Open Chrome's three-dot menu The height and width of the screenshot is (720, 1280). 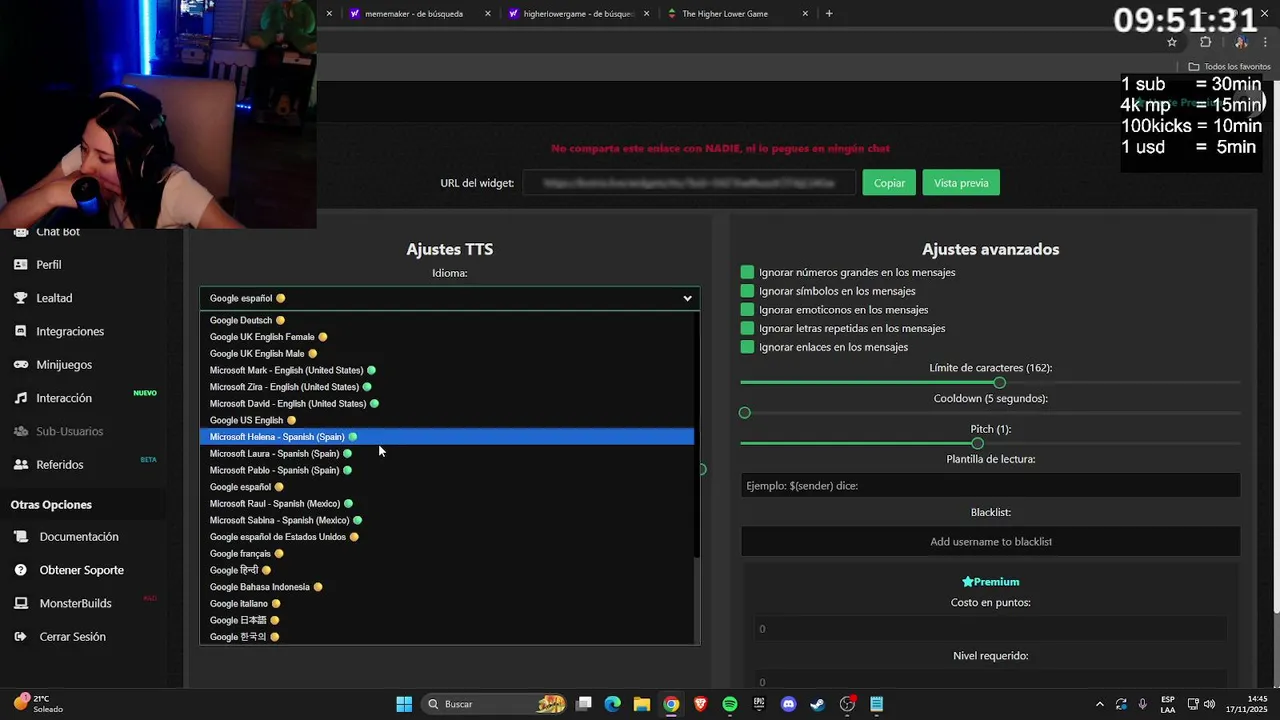pyautogui.click(x=1264, y=42)
